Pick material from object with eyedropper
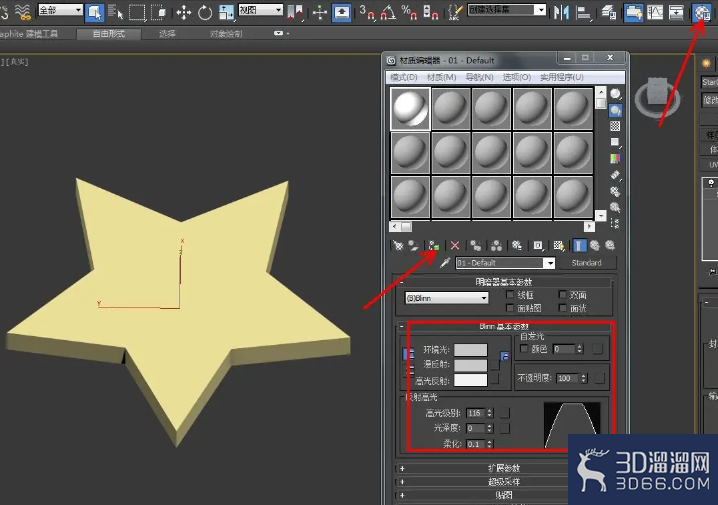 click(x=445, y=263)
